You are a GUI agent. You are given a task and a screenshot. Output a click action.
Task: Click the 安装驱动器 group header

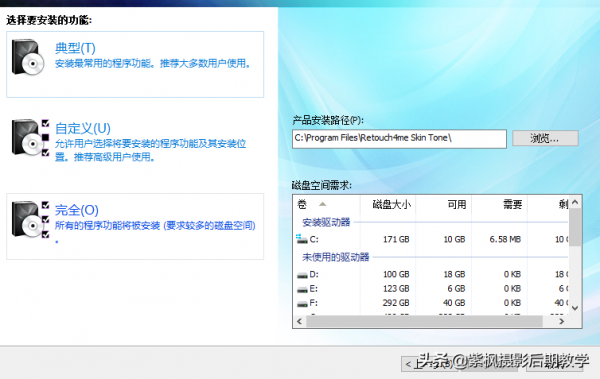[326, 222]
